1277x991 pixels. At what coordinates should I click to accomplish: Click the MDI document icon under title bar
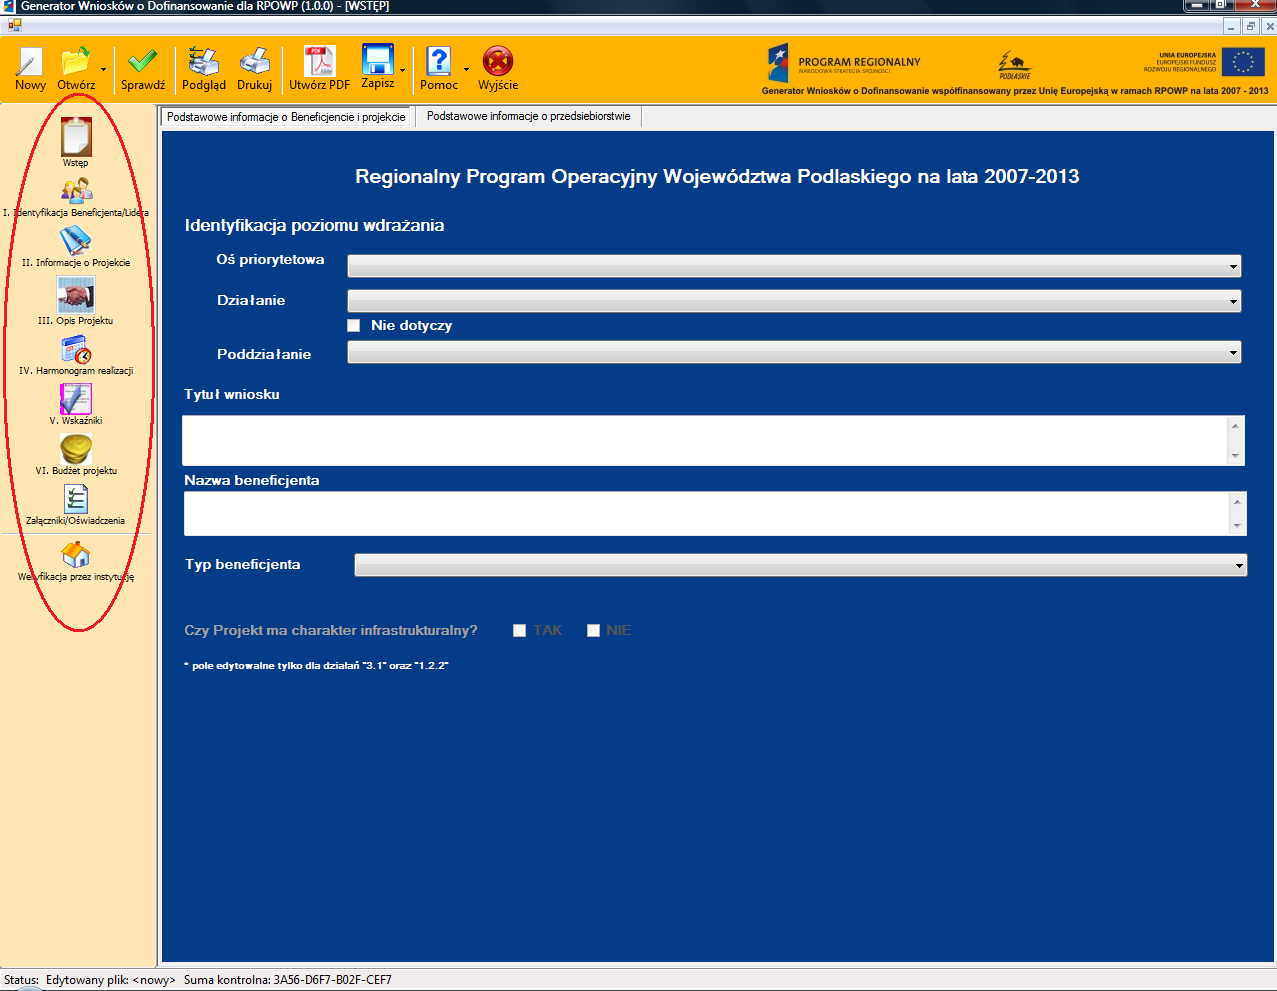pos(14,25)
